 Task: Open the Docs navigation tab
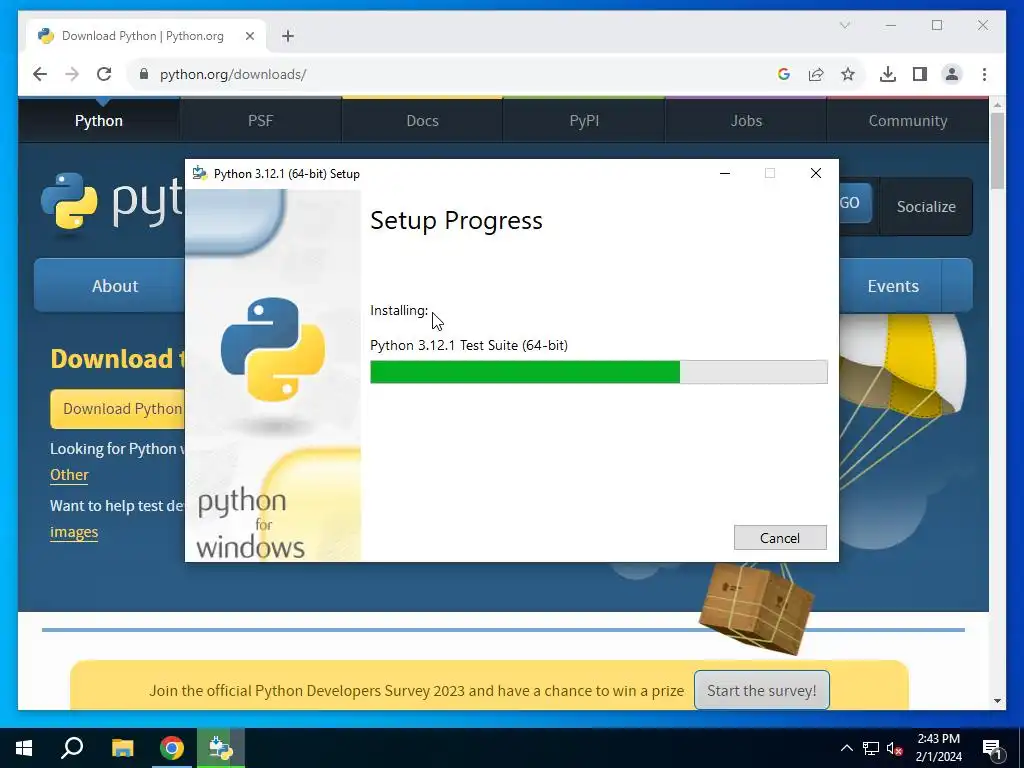tap(423, 121)
